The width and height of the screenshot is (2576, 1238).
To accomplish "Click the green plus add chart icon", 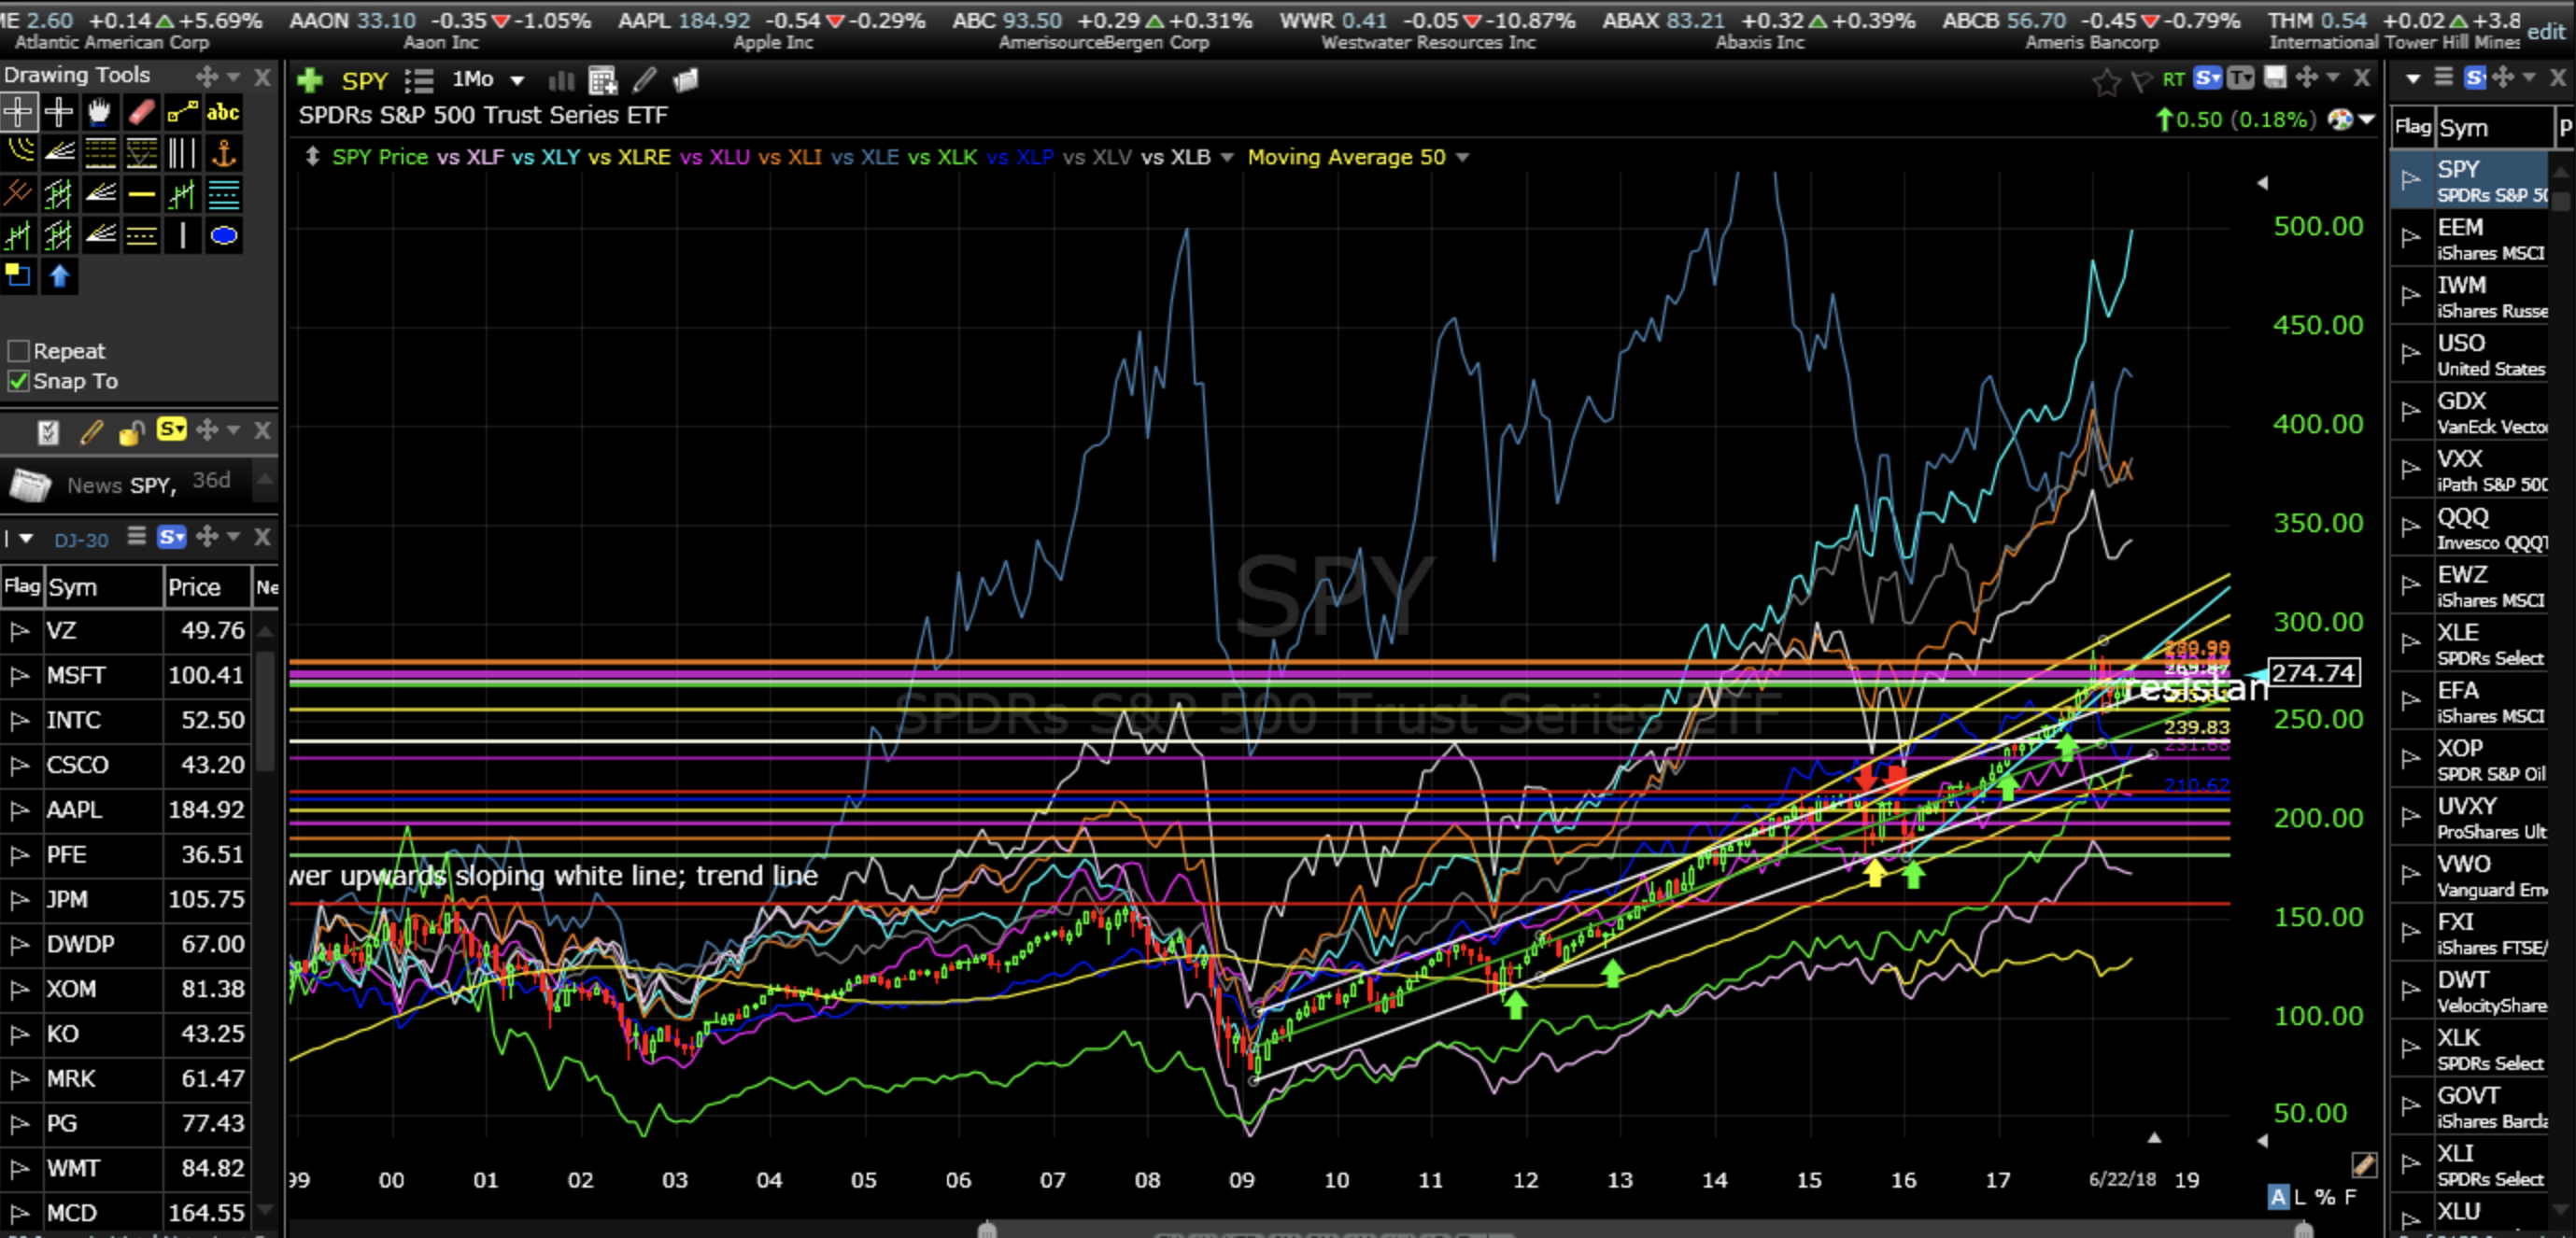I will click(310, 80).
